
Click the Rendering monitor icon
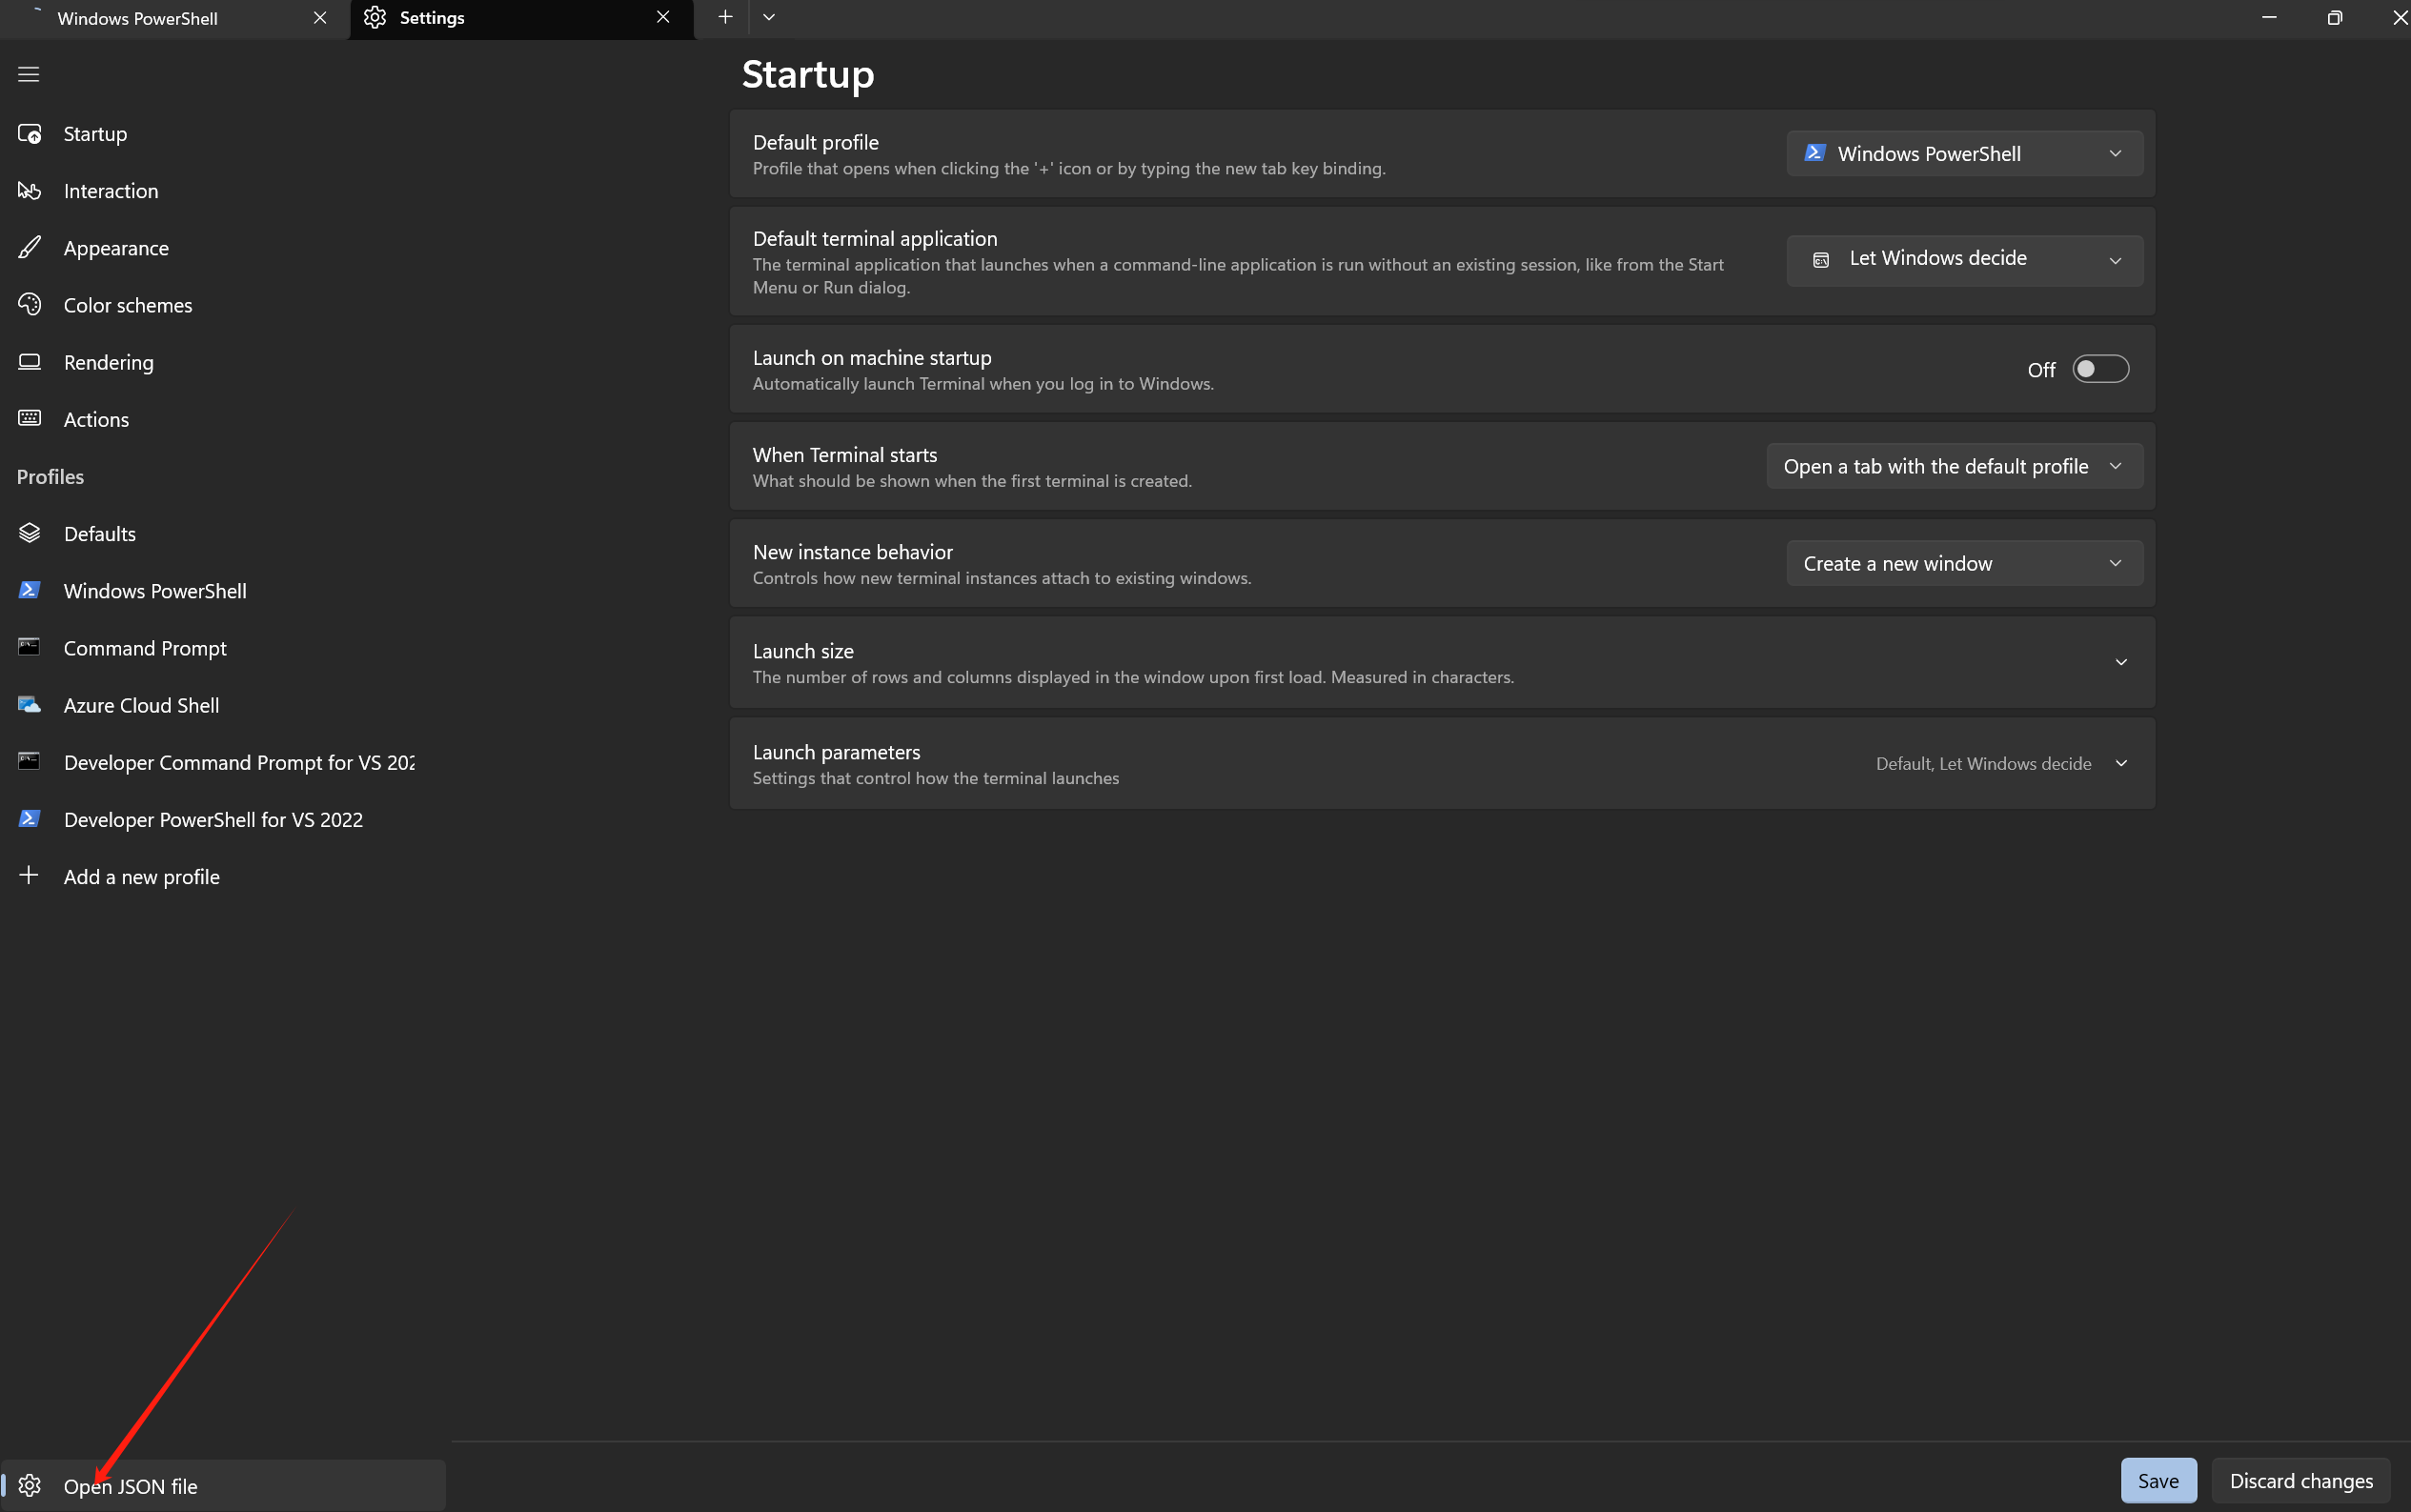29,361
